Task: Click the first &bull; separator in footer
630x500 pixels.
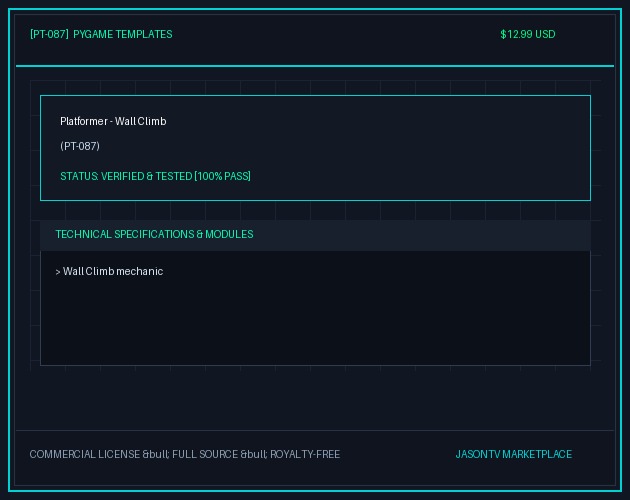Action: [156, 454]
